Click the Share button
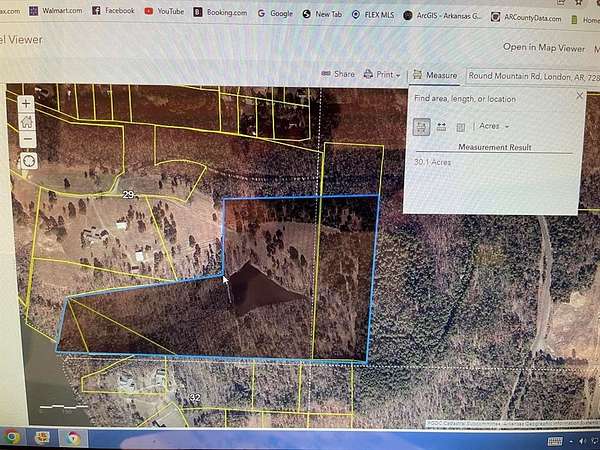 [338, 74]
